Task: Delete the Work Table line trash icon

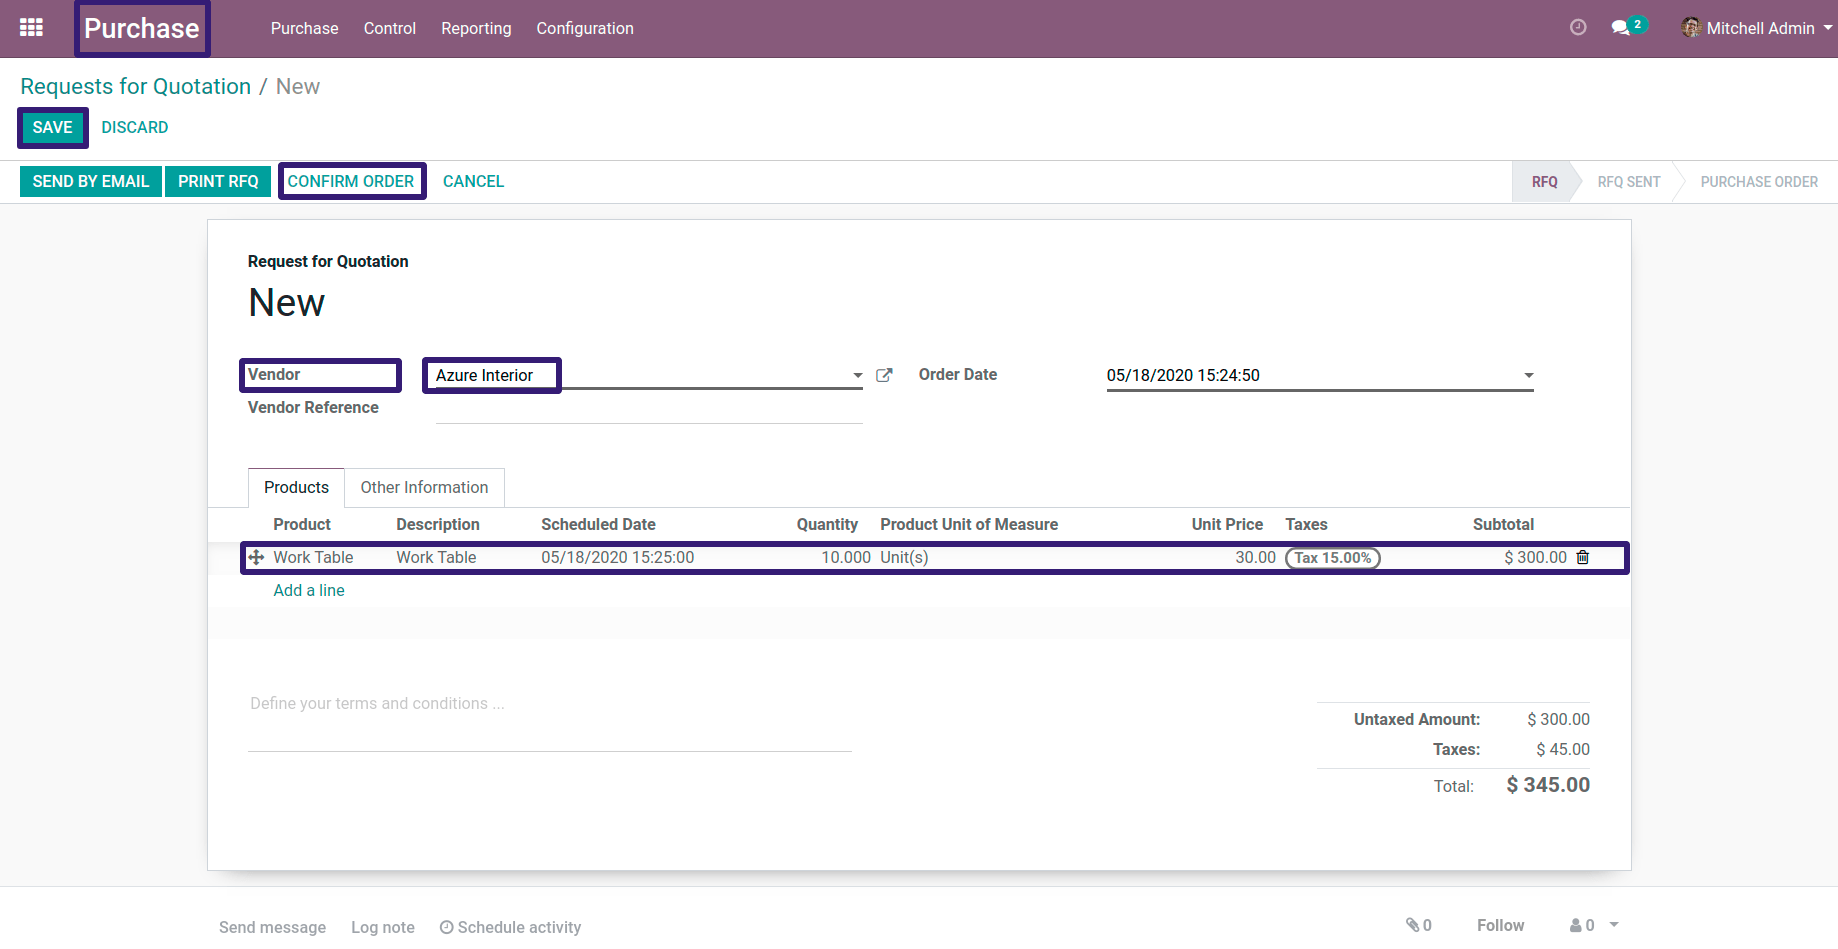Action: pyautogui.click(x=1583, y=557)
